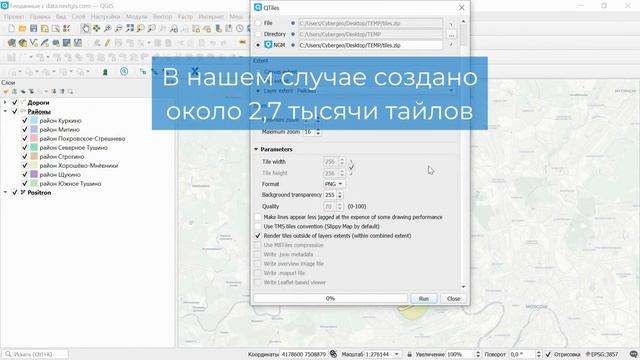Expand the Дороги layer tree node
The image size is (640, 360).
click(5, 102)
